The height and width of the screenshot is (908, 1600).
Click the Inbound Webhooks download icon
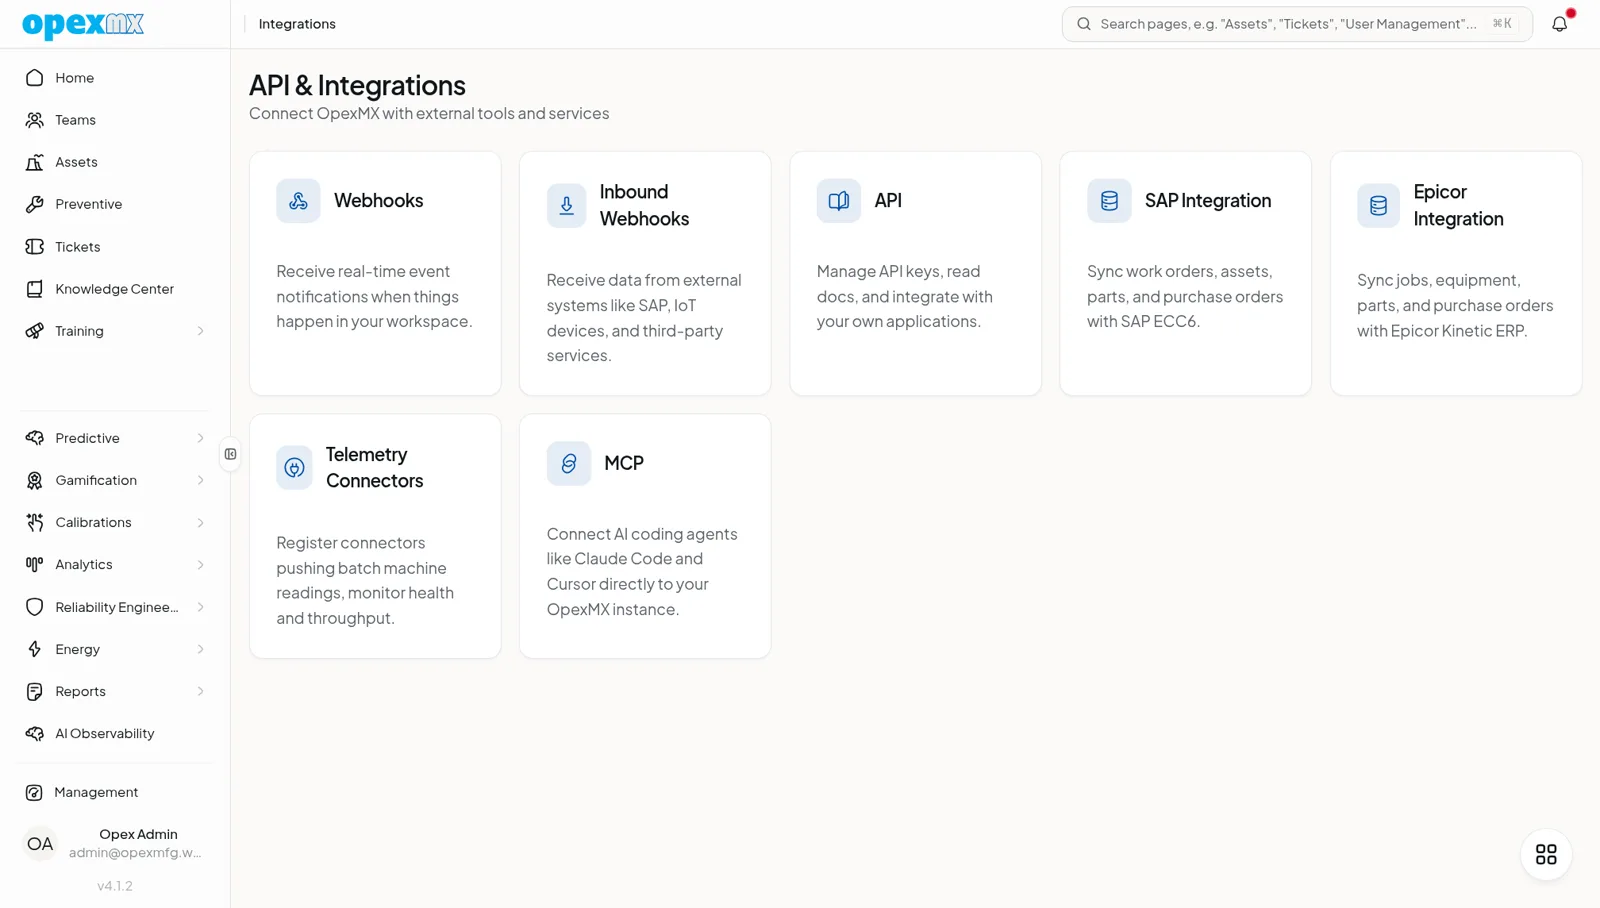566,205
